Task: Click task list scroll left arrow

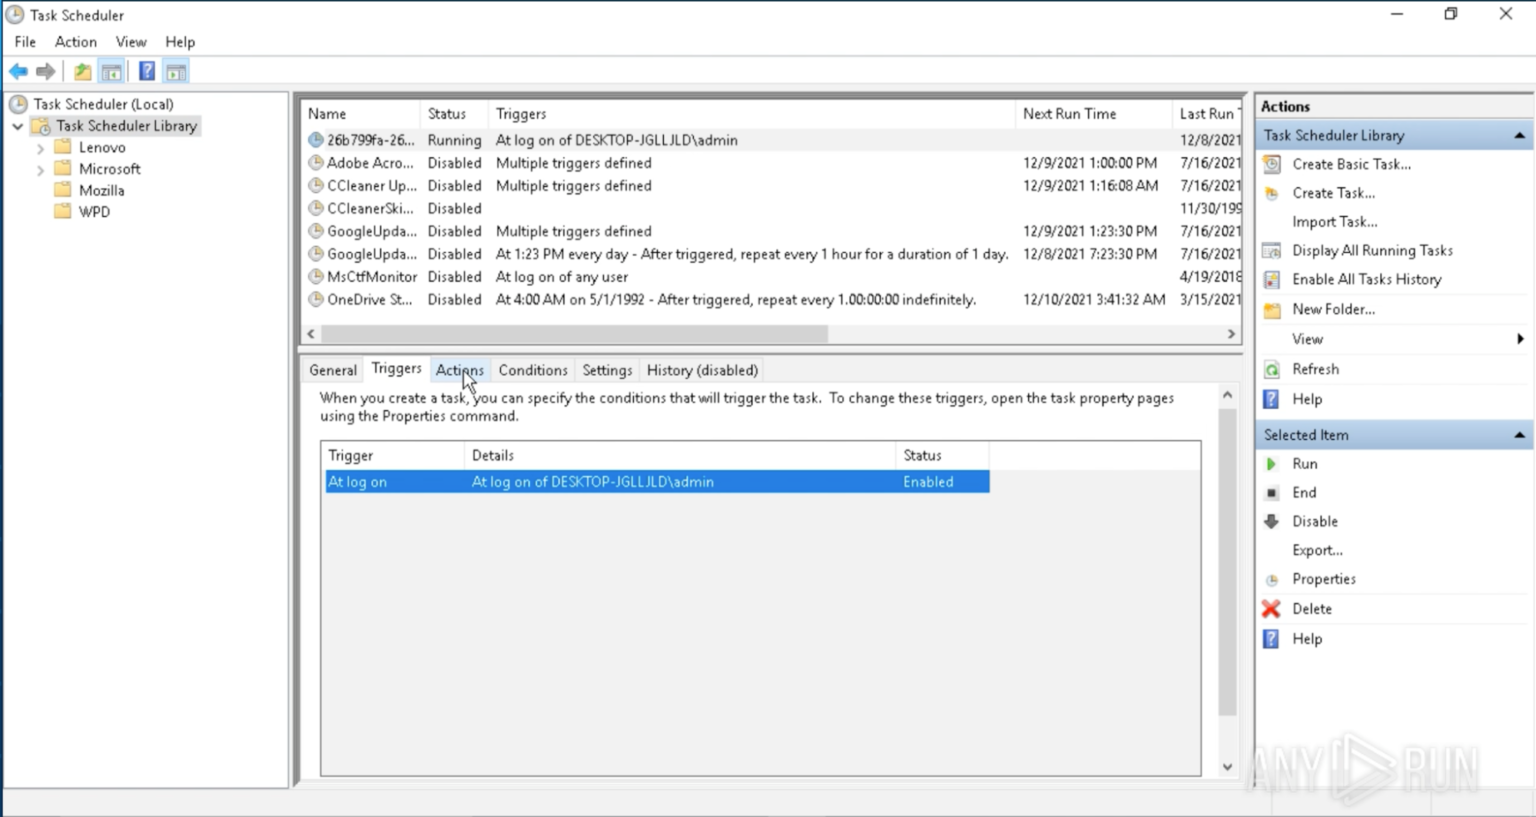Action: coord(311,334)
